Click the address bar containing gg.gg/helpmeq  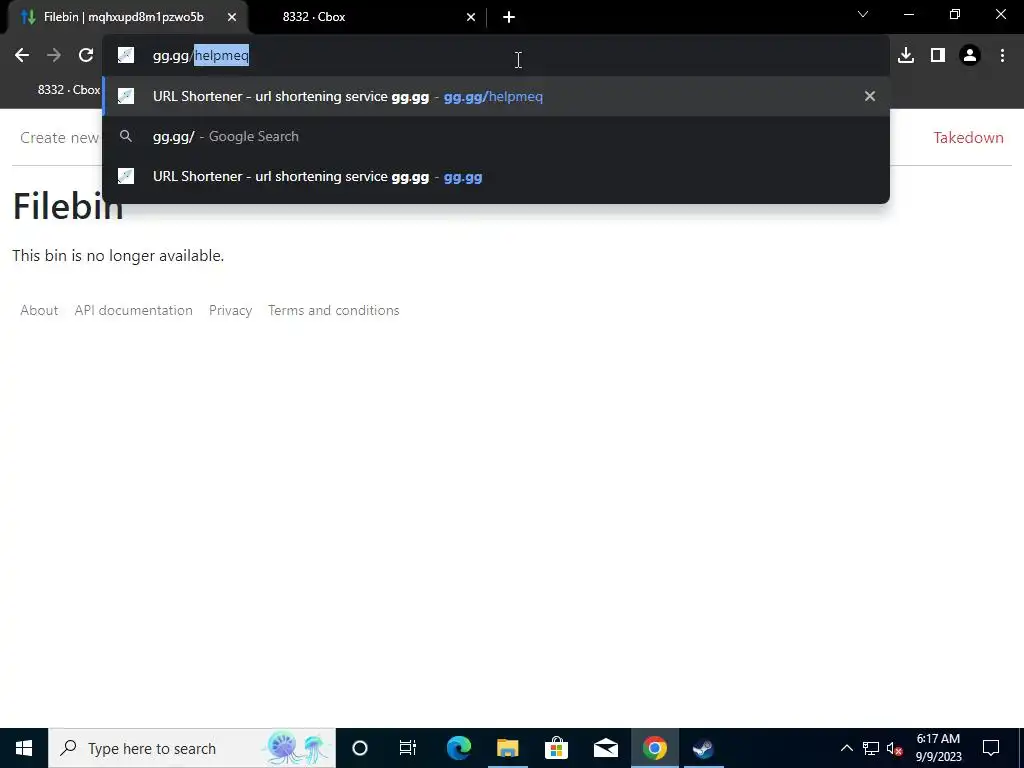pos(496,56)
